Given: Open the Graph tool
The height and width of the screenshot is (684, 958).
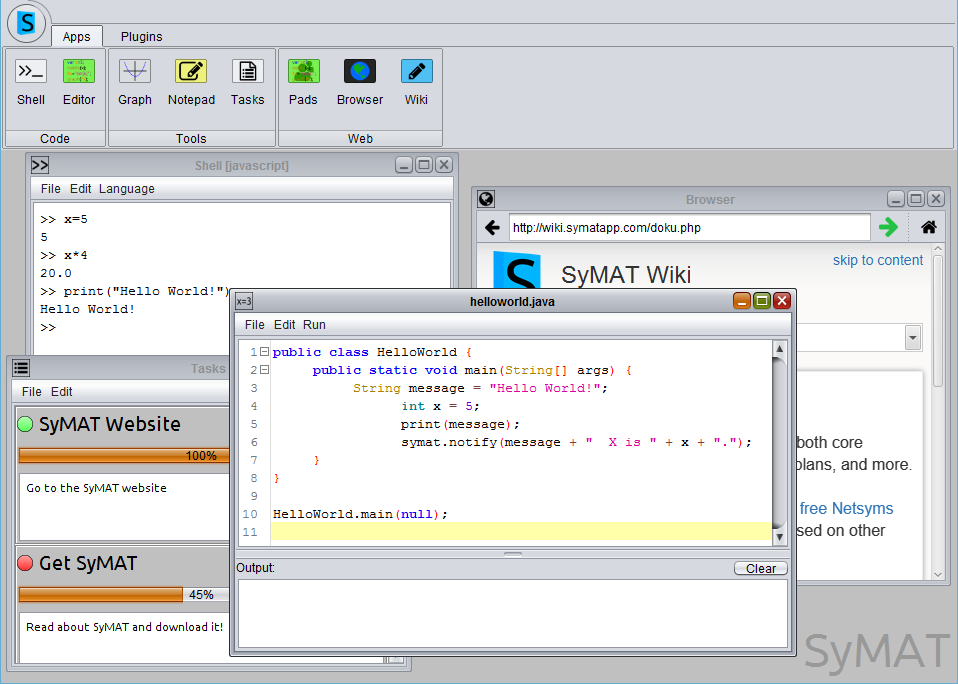Looking at the screenshot, I should pyautogui.click(x=135, y=73).
